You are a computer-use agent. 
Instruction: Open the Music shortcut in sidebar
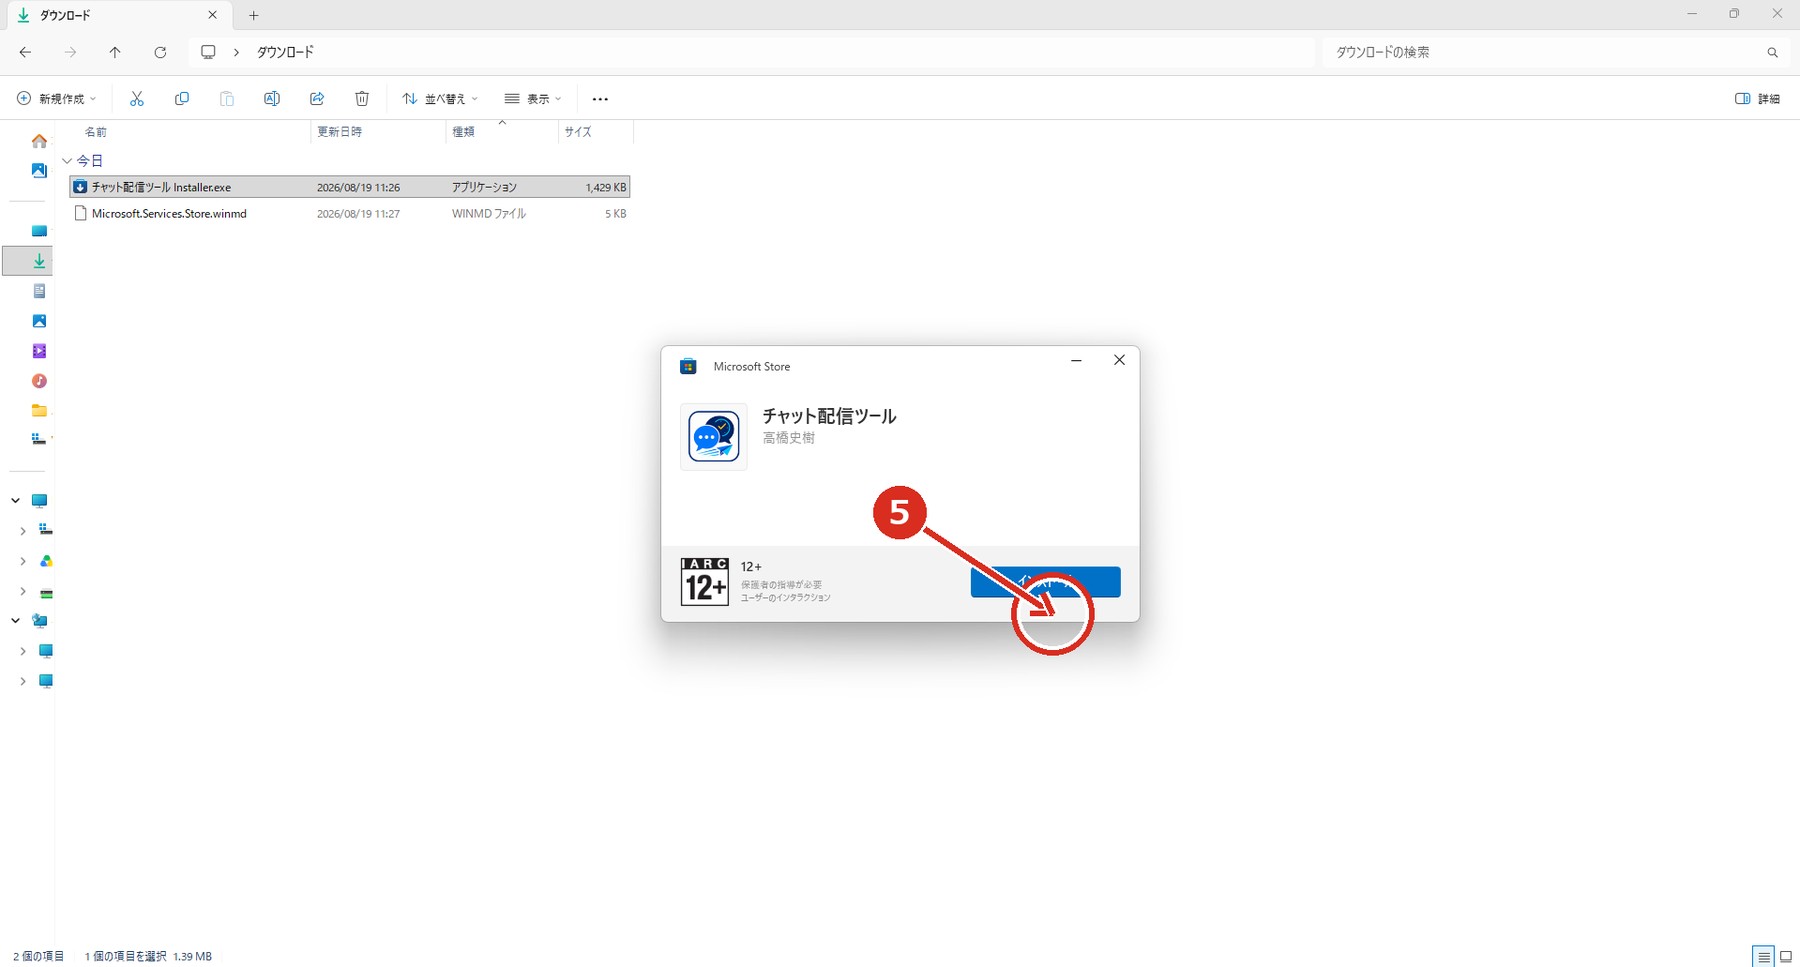click(39, 381)
